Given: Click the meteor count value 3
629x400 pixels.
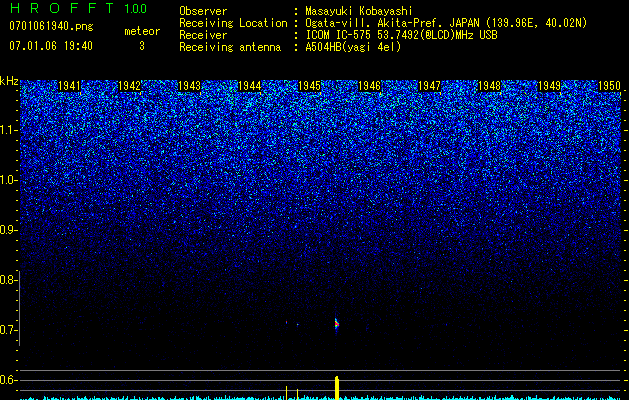Looking at the screenshot, I should tap(142, 46).
